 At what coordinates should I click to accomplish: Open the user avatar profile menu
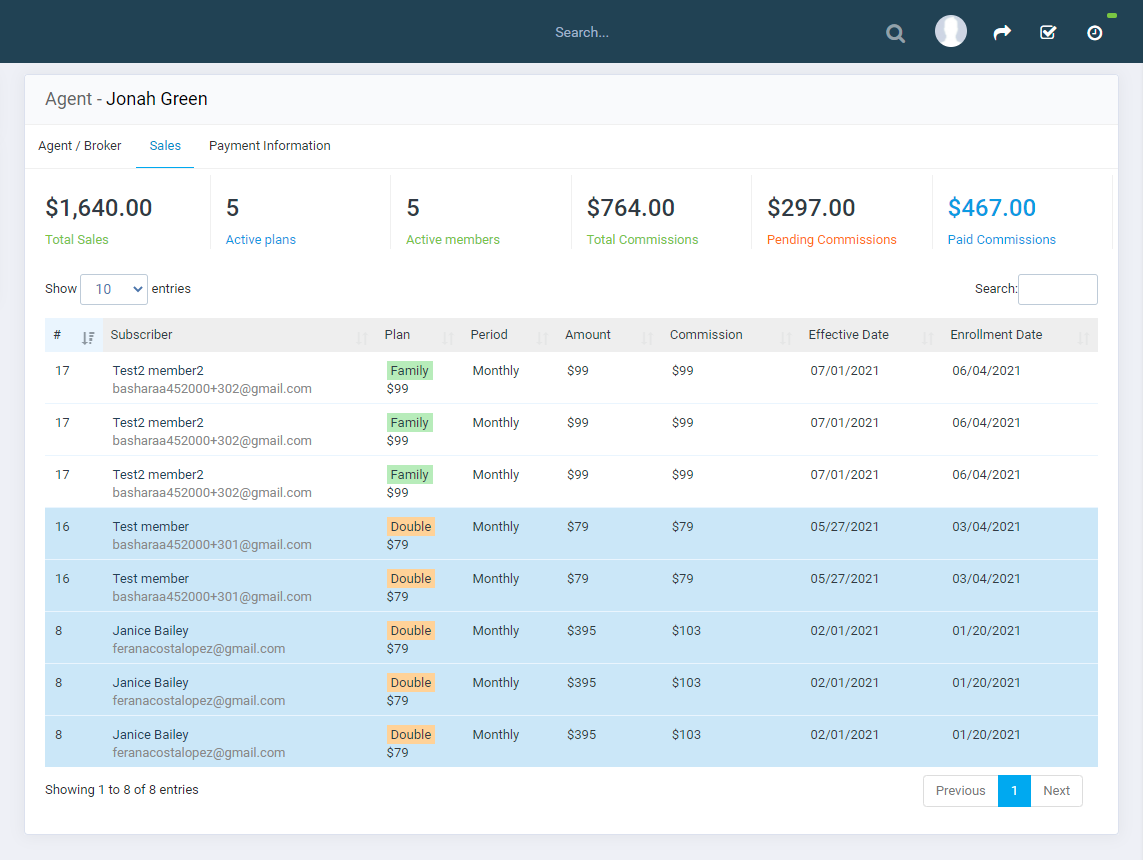[x=950, y=32]
